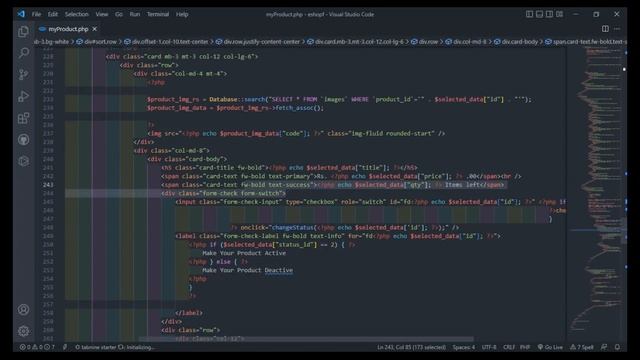Image resolution: width=640 pixels, height=360 pixels.
Task: Change language mode via PHP status item
Action: point(525,347)
